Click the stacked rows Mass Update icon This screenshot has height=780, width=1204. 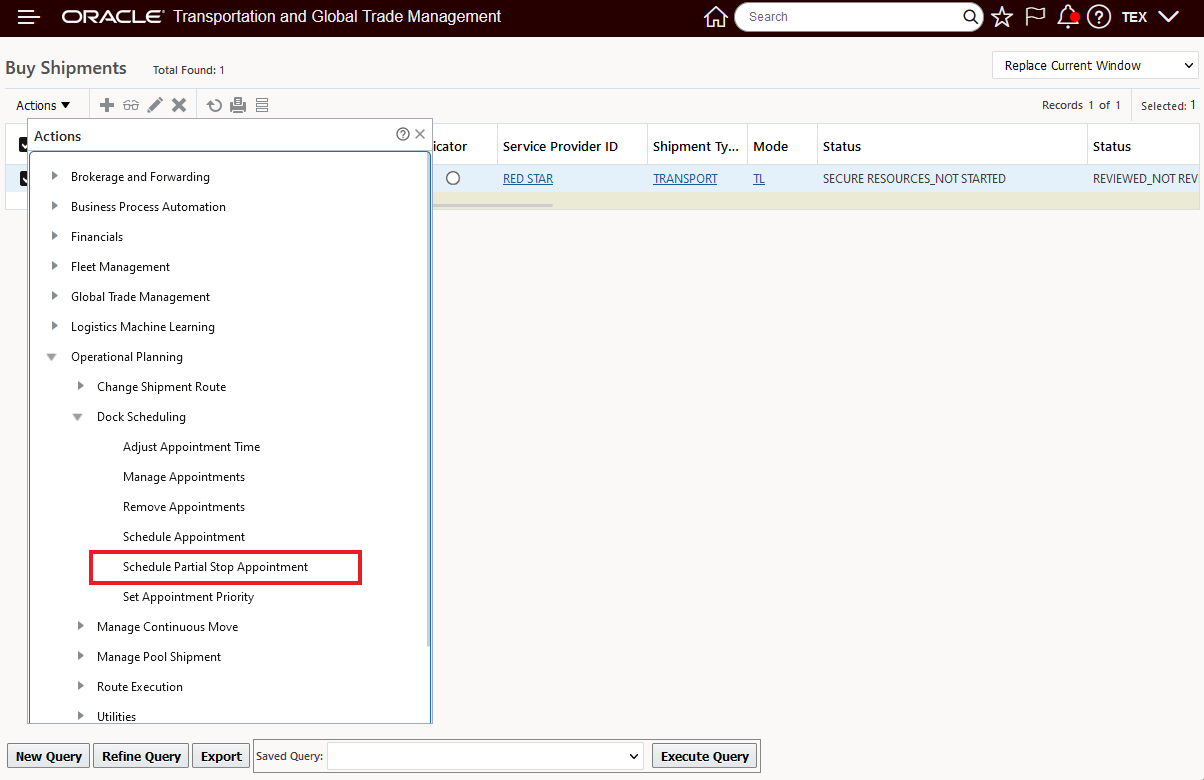coord(262,105)
